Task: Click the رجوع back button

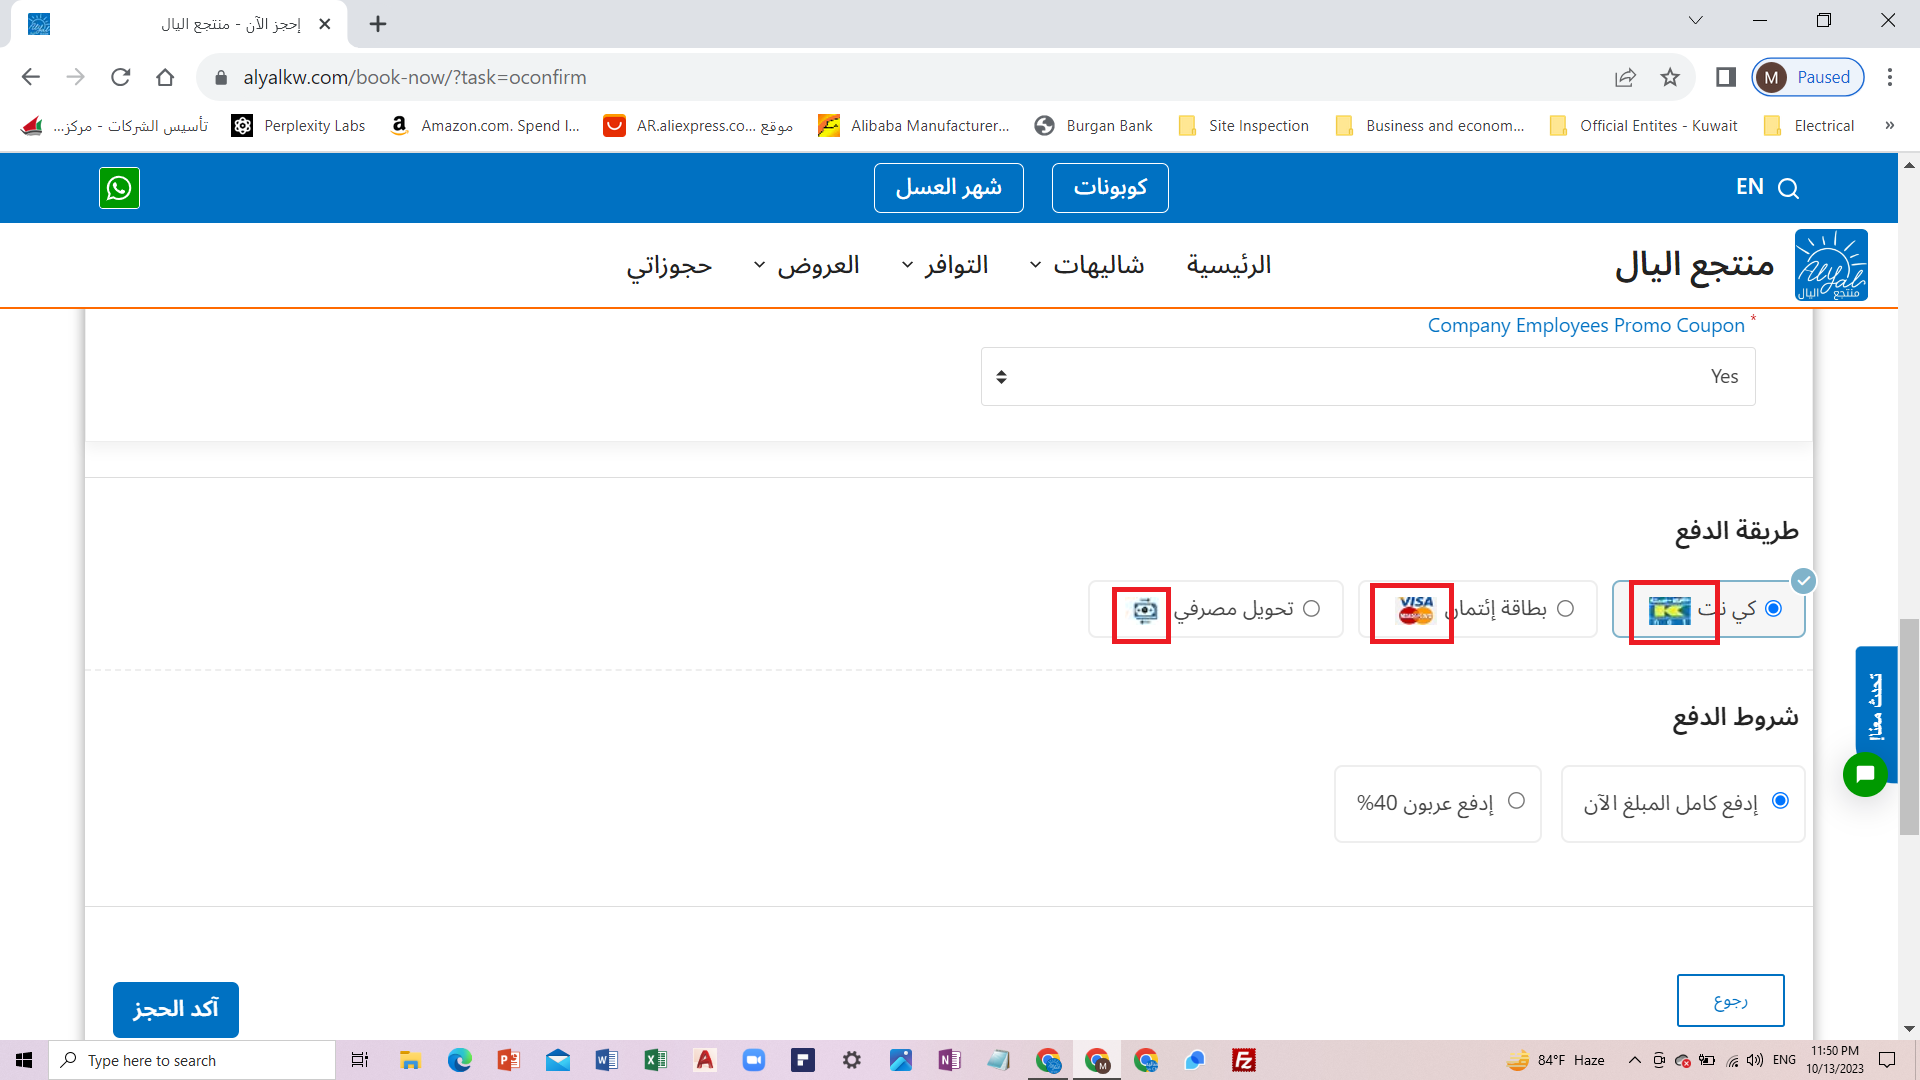Action: tap(1730, 1000)
